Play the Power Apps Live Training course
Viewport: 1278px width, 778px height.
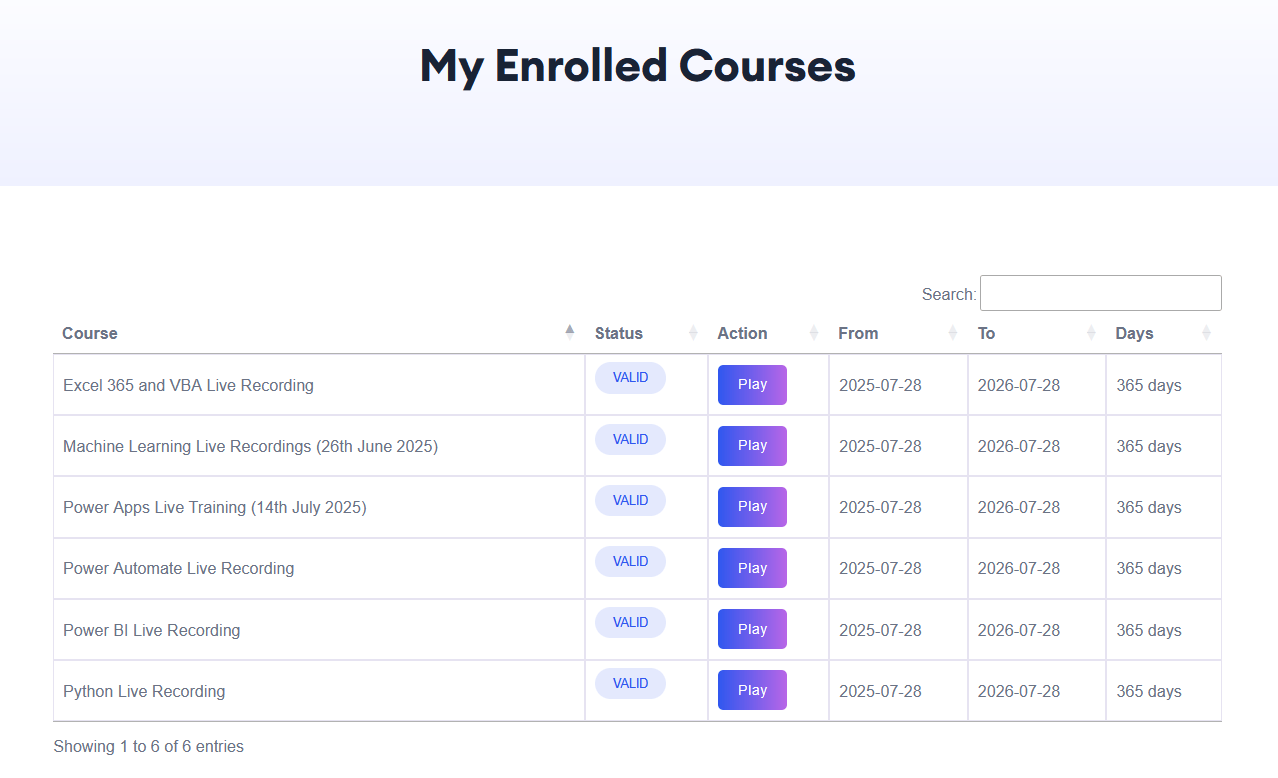752,506
